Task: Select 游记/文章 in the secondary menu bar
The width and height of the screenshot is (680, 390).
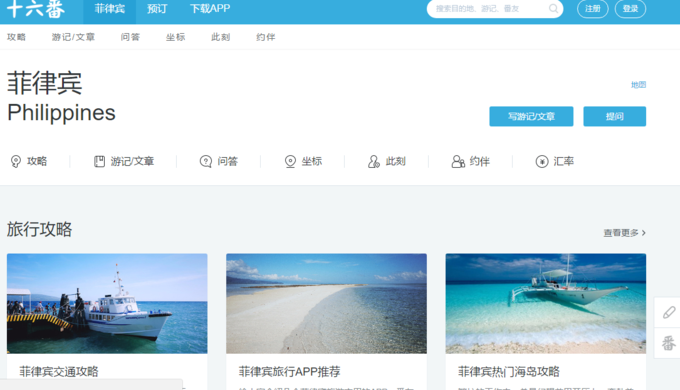Action: [73, 37]
